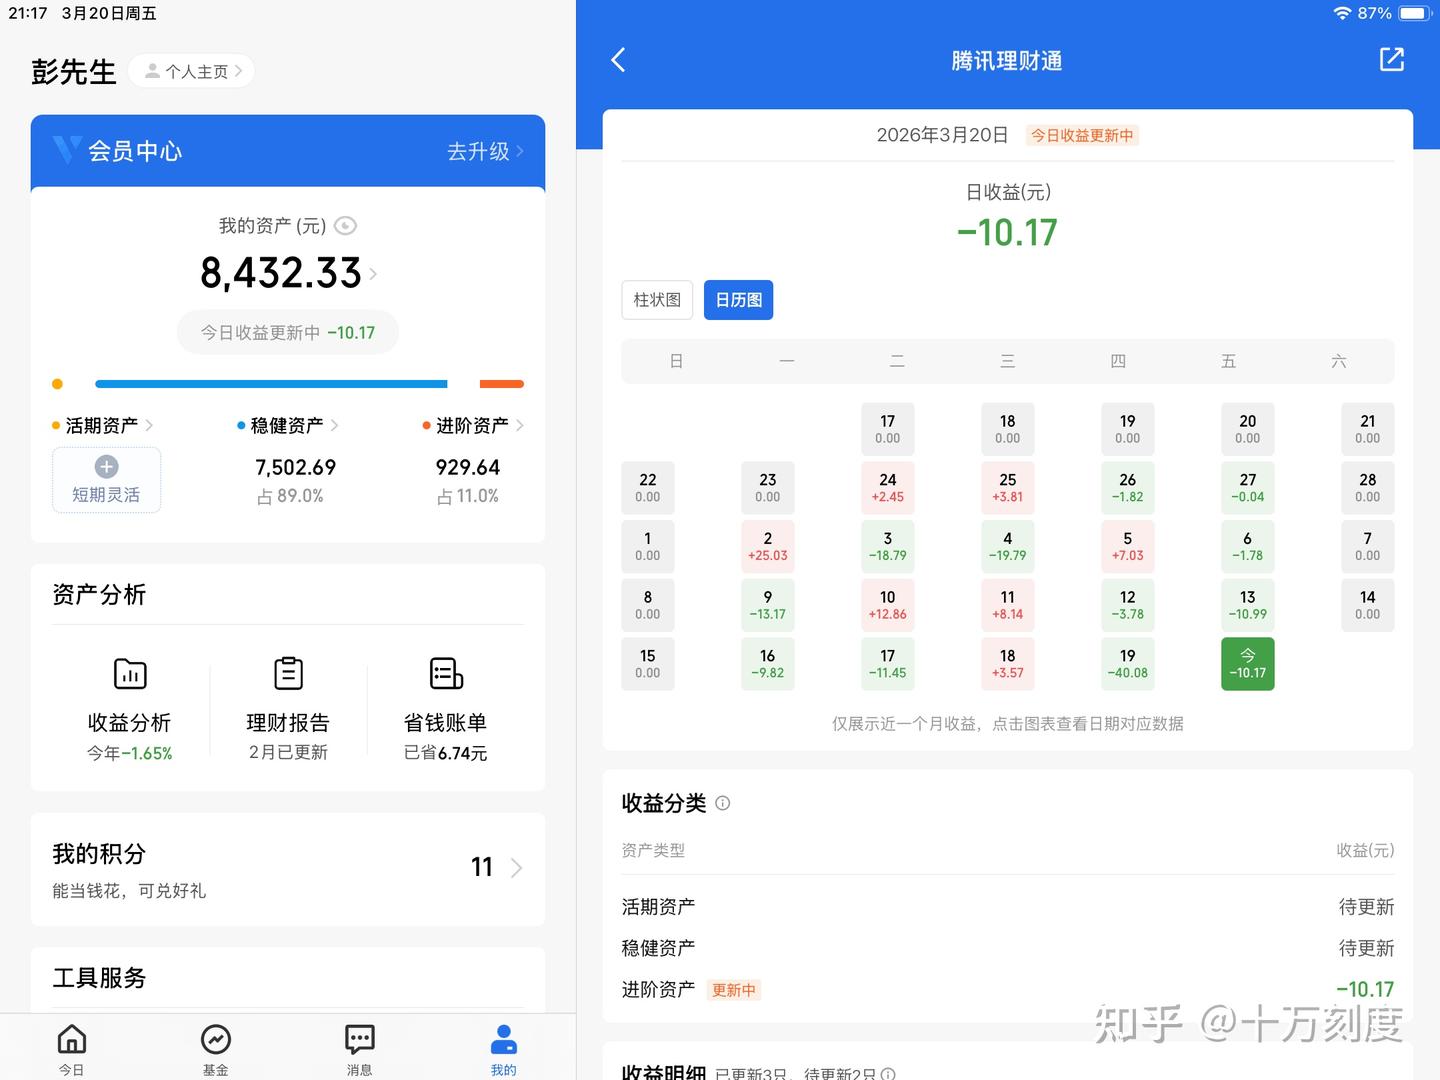Tap the orange 进阶资产 allocation bar segment
The image size is (1440, 1080).
[502, 384]
